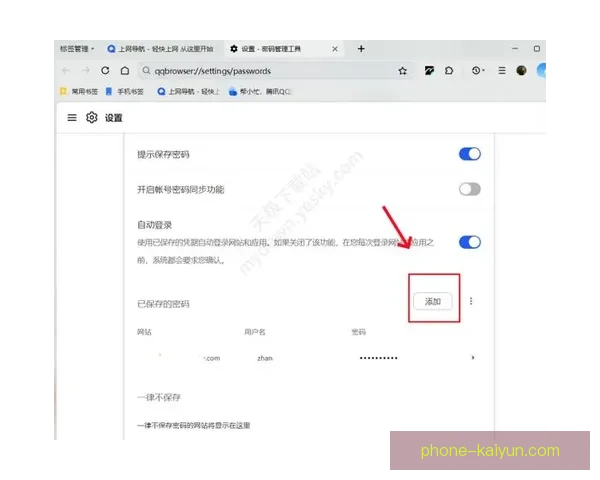This screenshot has width=600, height=480.
Task: Click the browser back arrow
Action: click(x=66, y=71)
